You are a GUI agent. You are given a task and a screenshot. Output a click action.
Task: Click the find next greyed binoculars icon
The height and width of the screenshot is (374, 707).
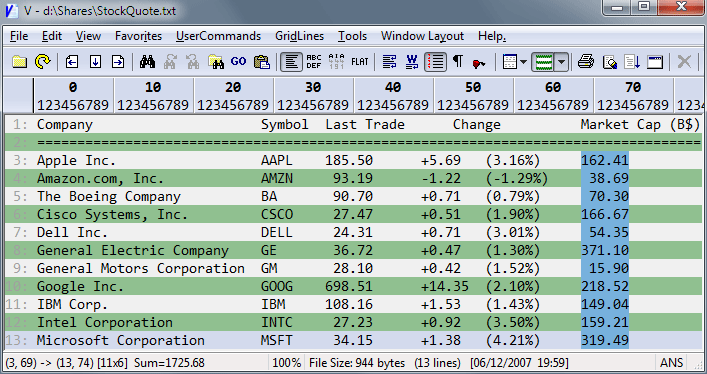(170, 62)
